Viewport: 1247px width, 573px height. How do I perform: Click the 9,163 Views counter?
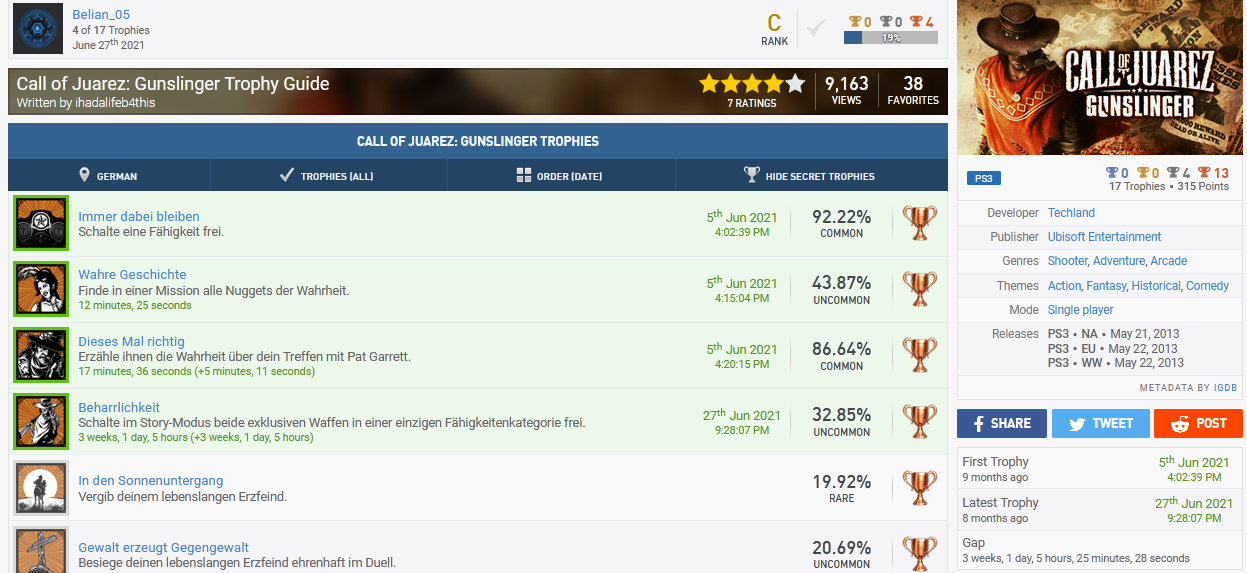tap(846, 90)
